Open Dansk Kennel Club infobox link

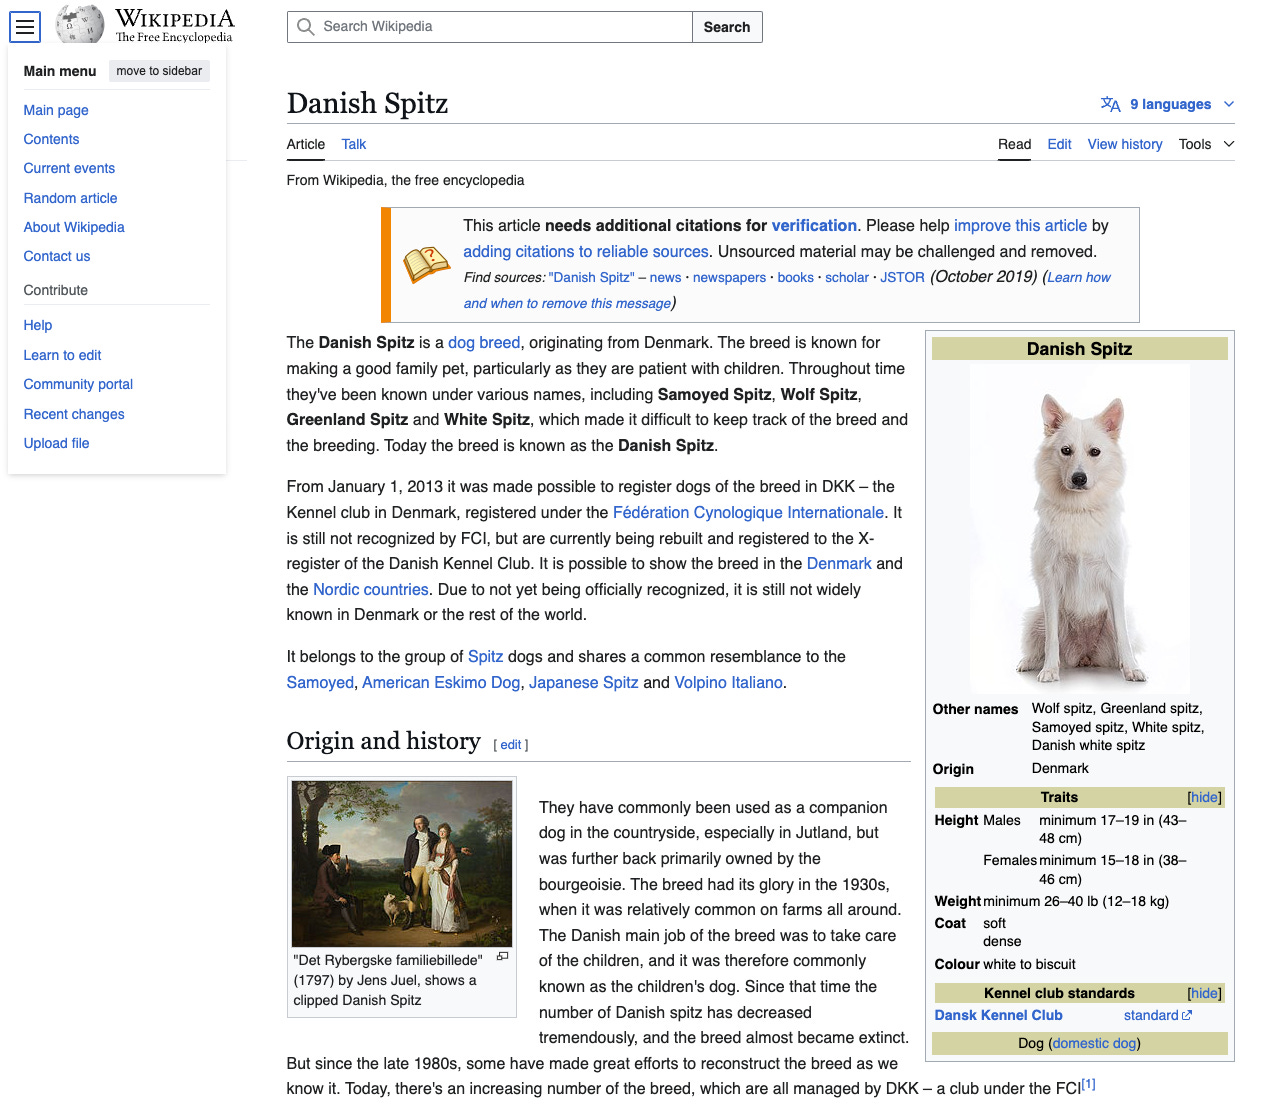coord(998,1015)
